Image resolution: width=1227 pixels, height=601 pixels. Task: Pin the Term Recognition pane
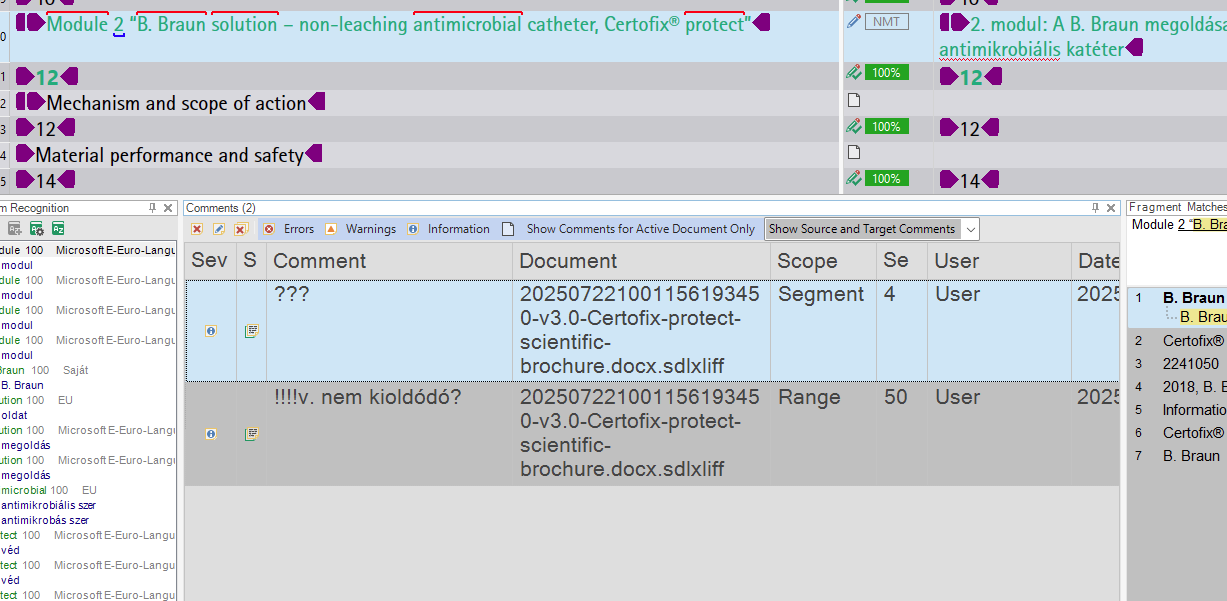tap(153, 208)
